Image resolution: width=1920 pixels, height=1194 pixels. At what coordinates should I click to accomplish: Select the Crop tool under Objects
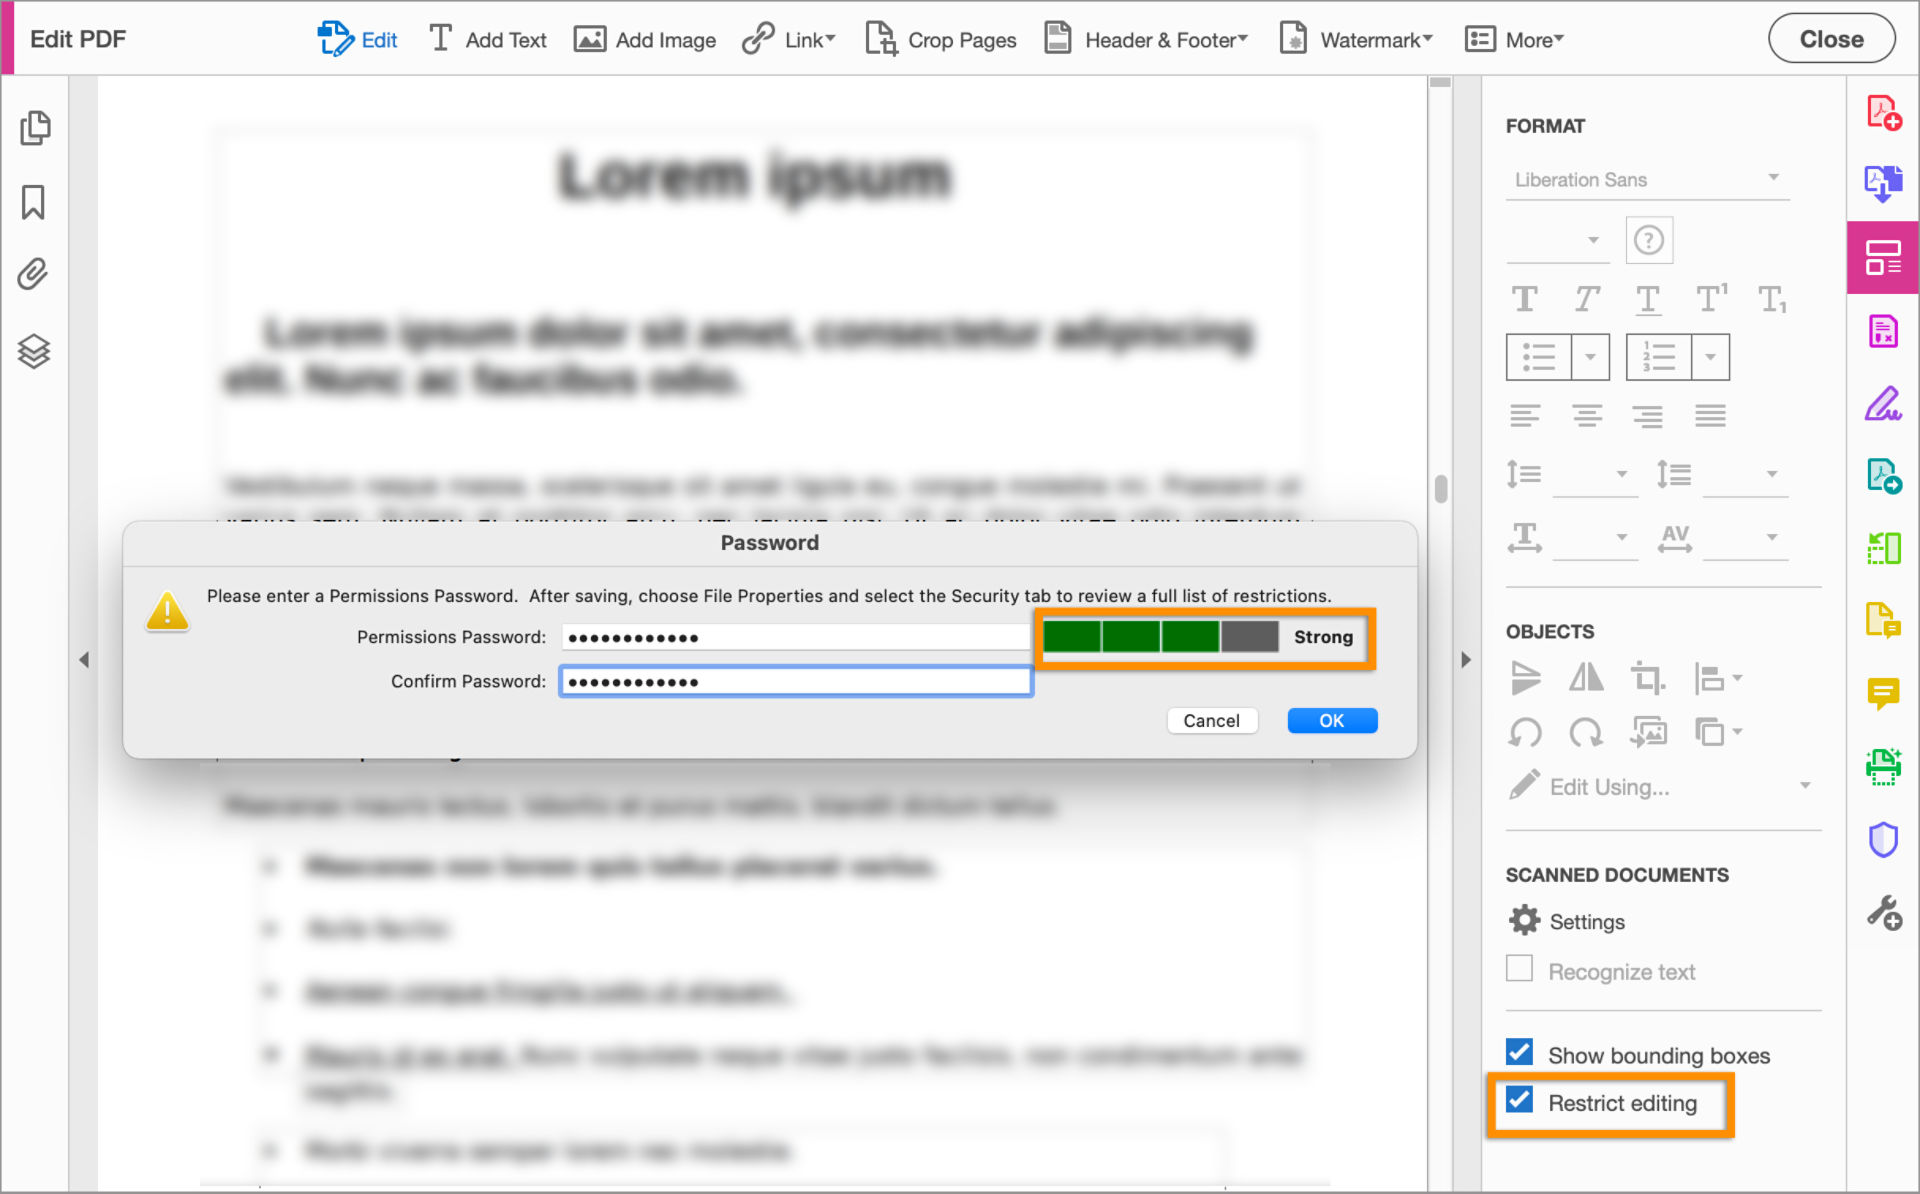click(1648, 678)
